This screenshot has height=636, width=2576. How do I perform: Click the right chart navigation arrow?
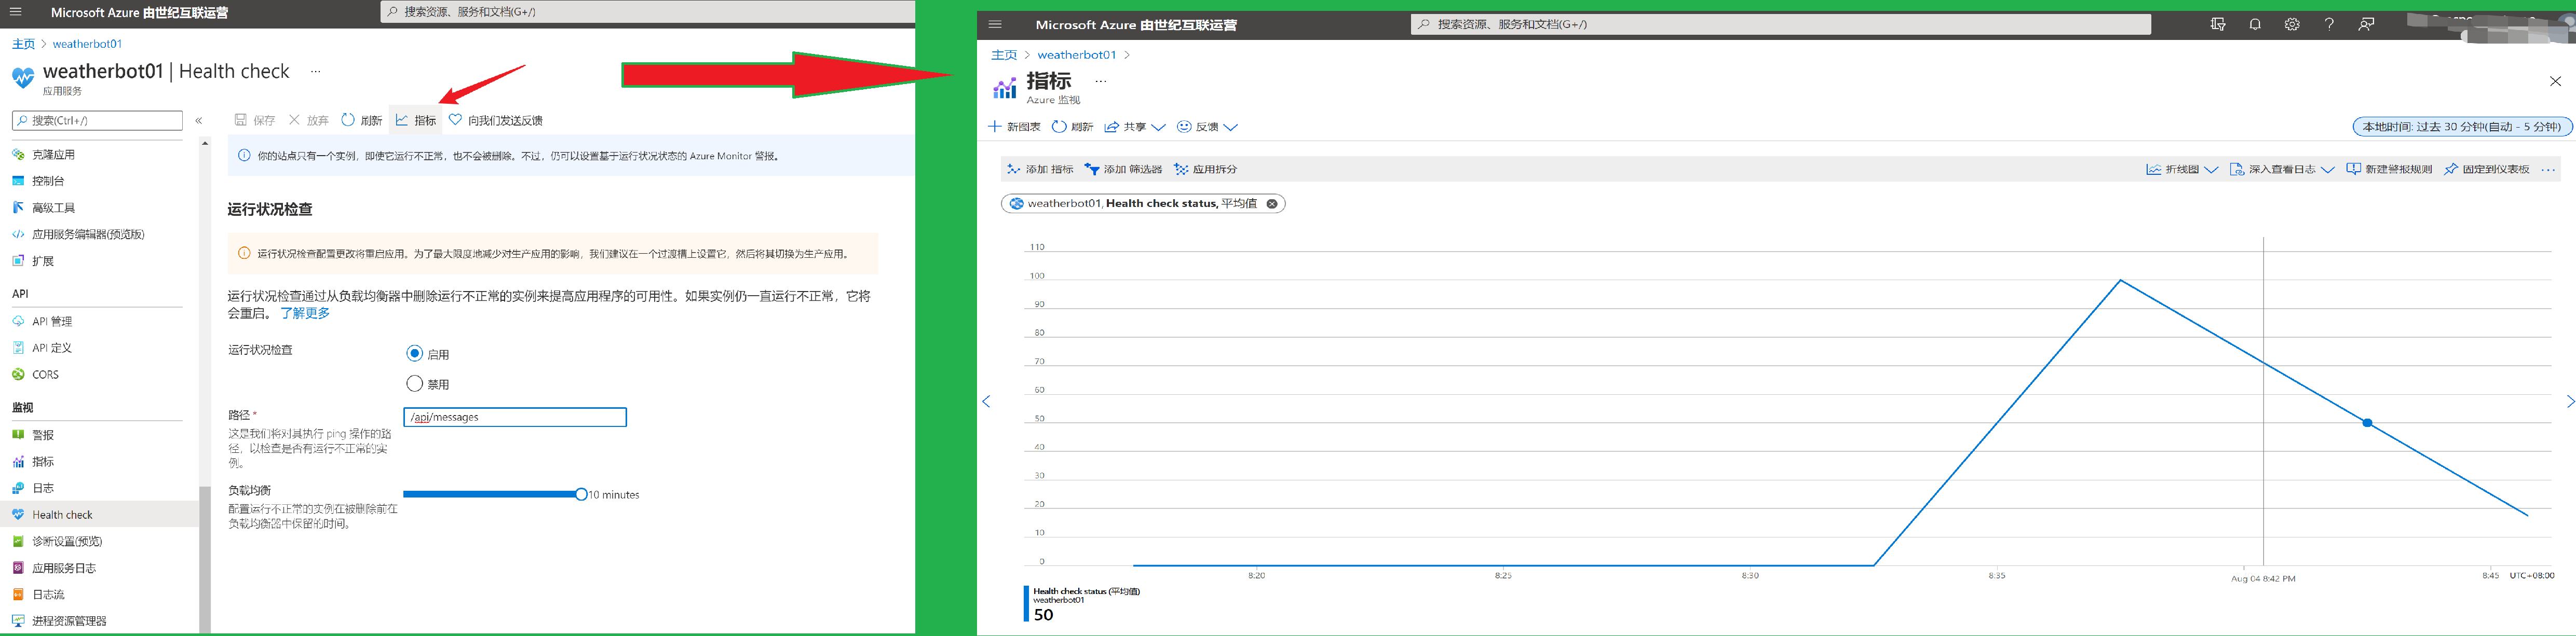[2570, 401]
